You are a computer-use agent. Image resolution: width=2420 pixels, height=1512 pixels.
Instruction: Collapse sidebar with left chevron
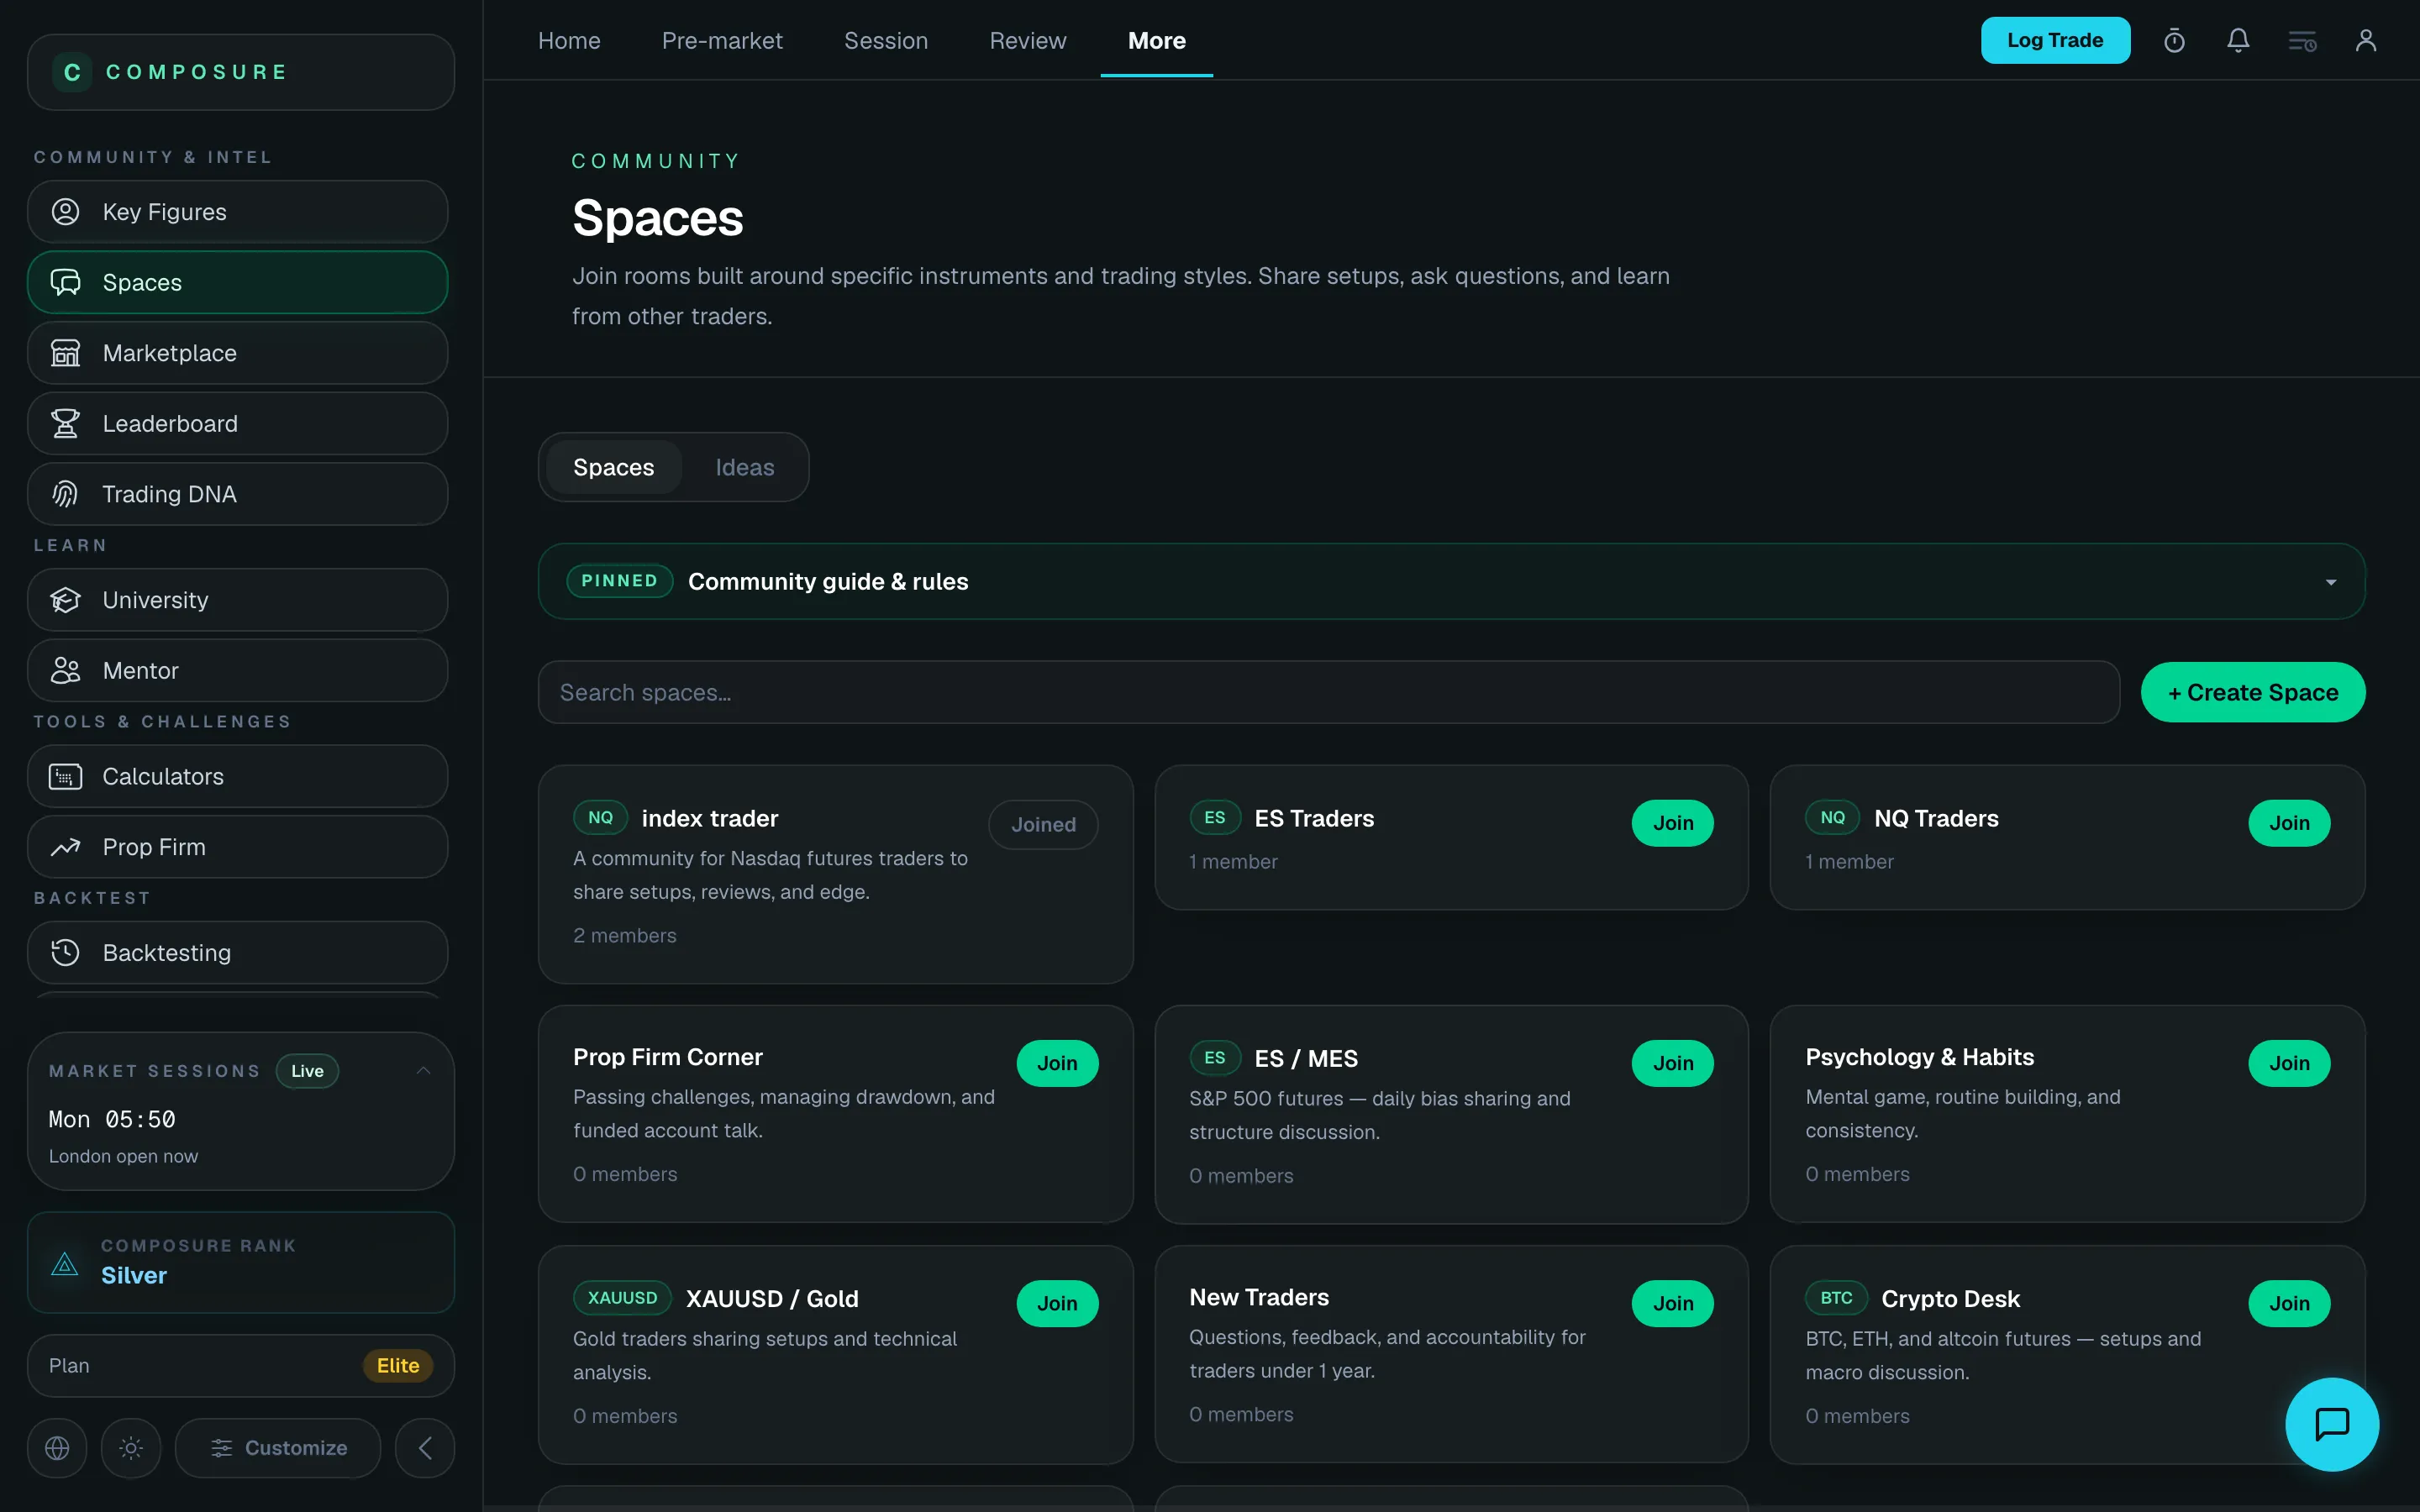pos(425,1447)
